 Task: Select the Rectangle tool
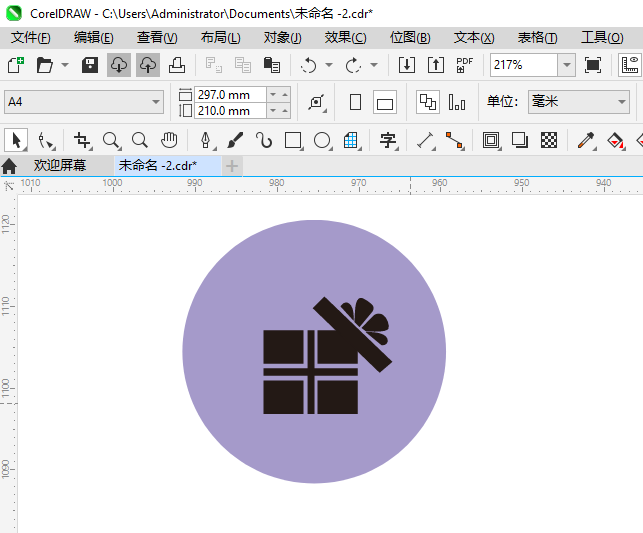click(x=293, y=141)
